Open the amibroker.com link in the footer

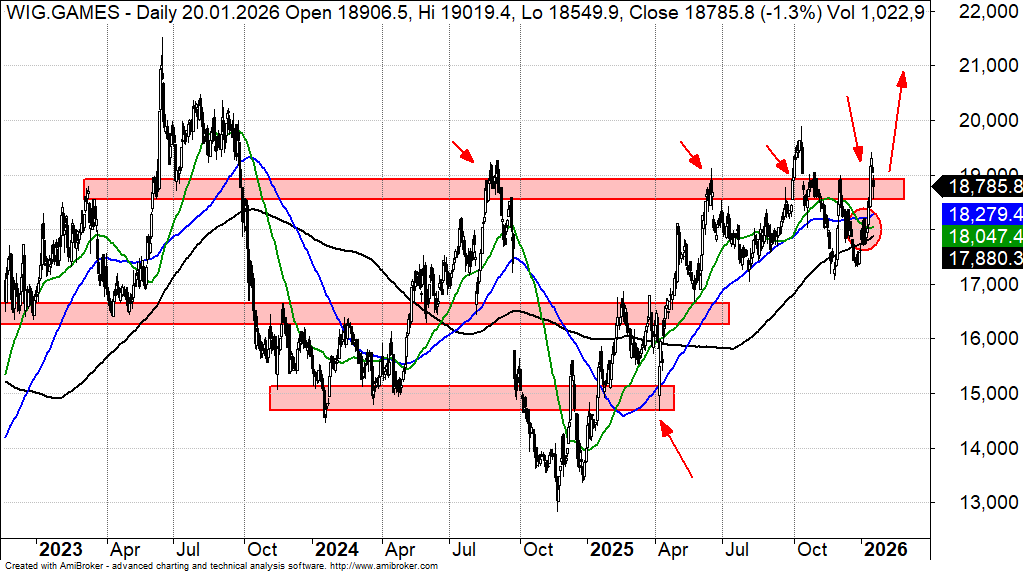(384, 566)
